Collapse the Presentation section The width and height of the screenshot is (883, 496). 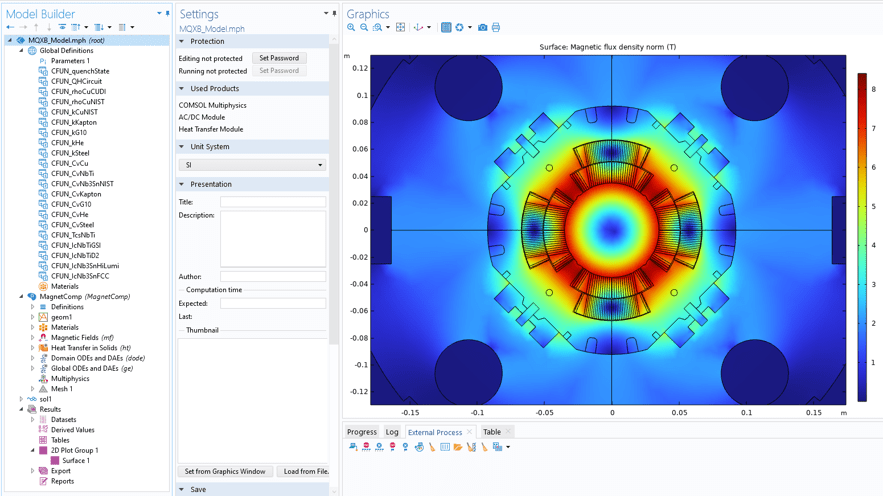click(181, 185)
